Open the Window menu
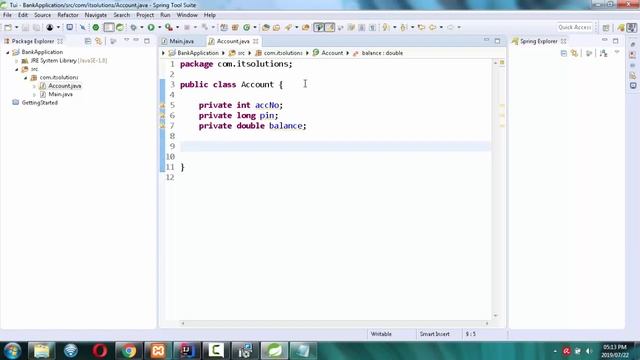Screen dimensions: 640x360 [x=187, y=15]
